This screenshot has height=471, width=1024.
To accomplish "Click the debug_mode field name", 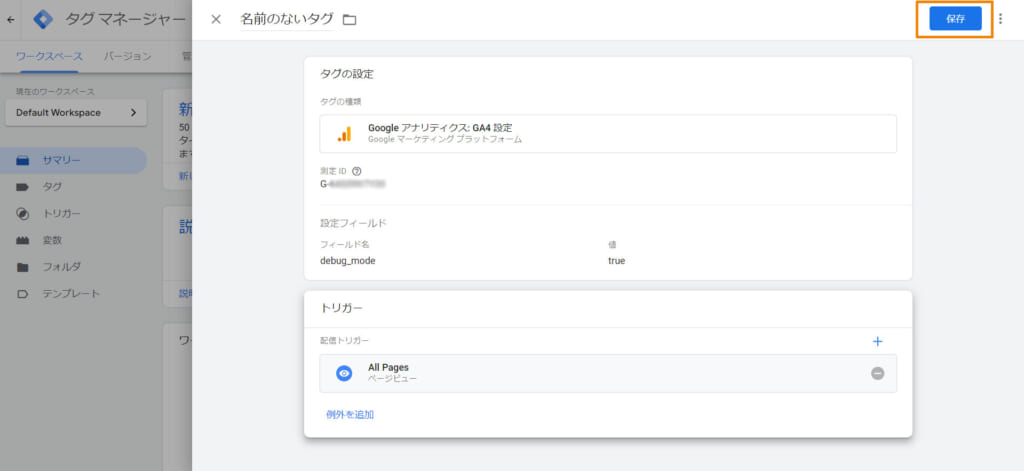I will 347,261.
